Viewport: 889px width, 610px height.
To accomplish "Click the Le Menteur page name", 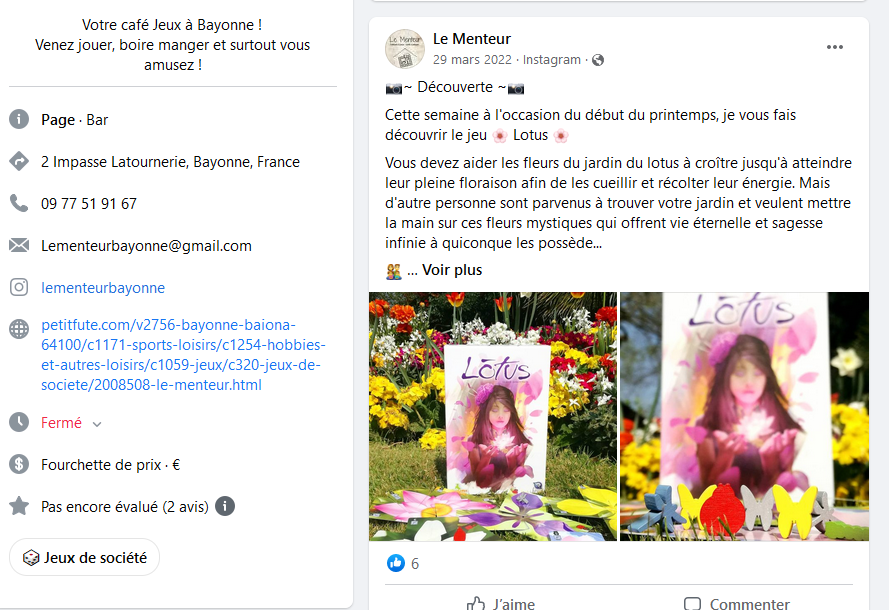I will pos(472,39).
